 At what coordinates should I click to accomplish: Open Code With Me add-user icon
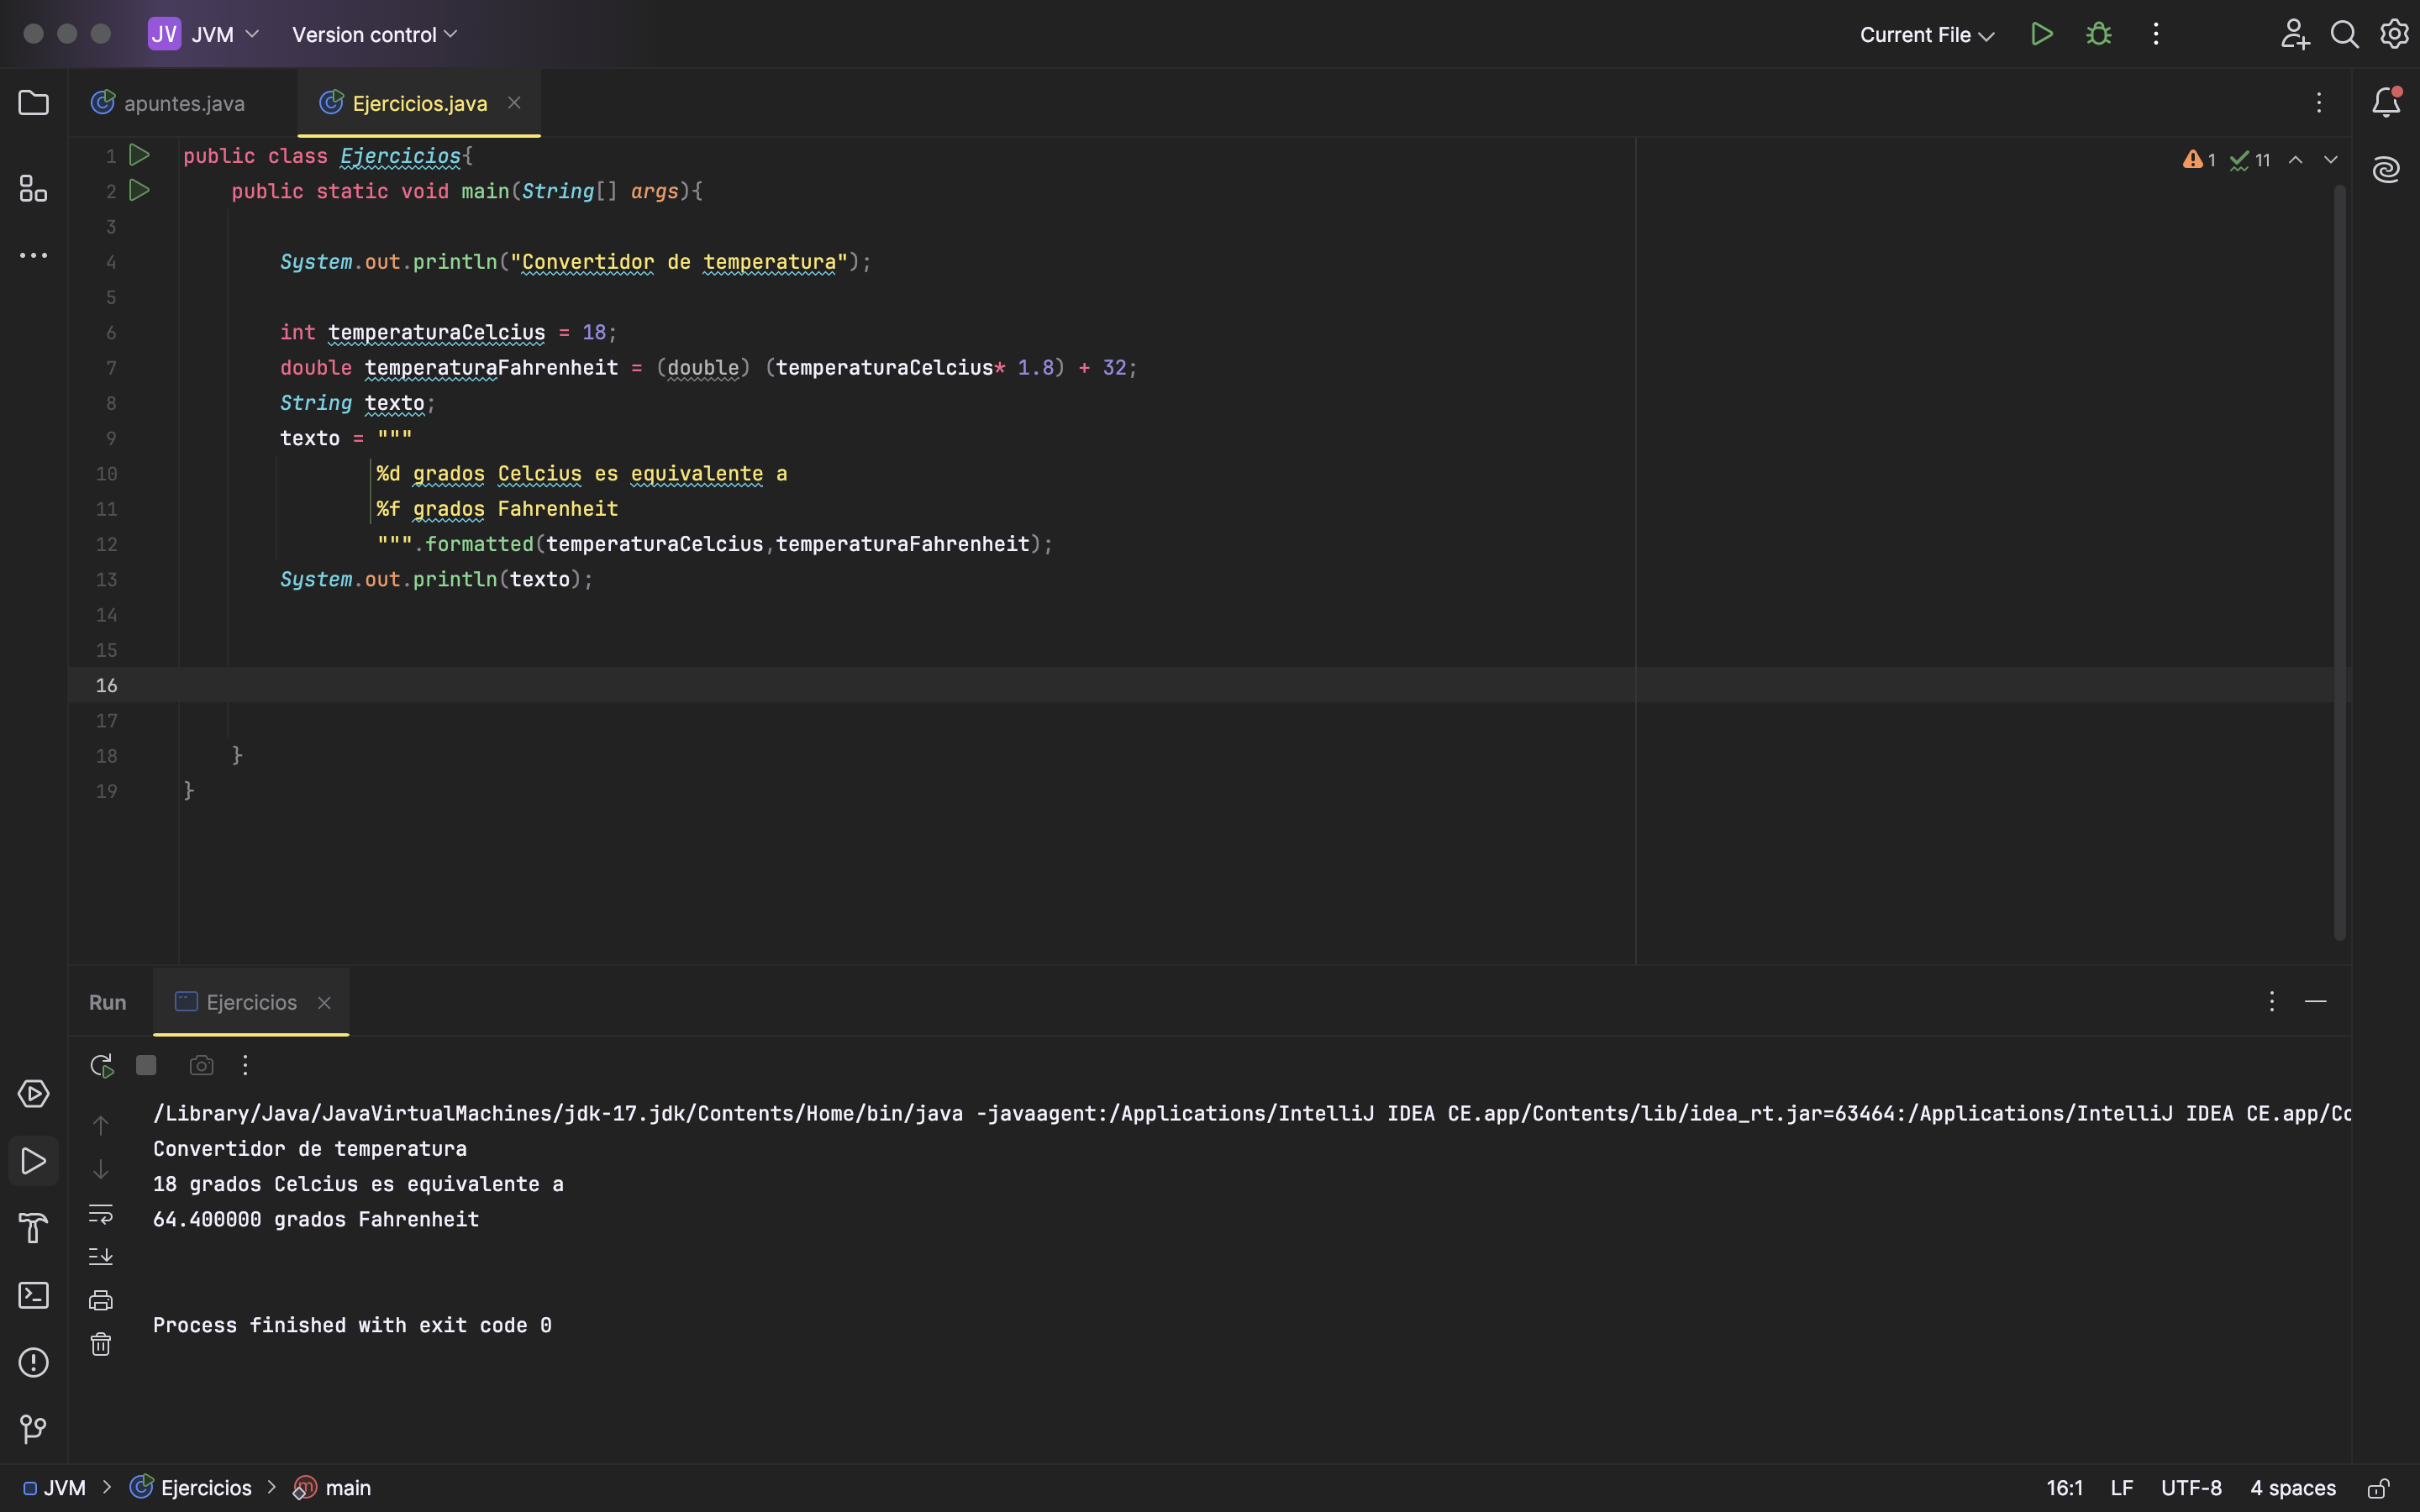pyautogui.click(x=2294, y=34)
